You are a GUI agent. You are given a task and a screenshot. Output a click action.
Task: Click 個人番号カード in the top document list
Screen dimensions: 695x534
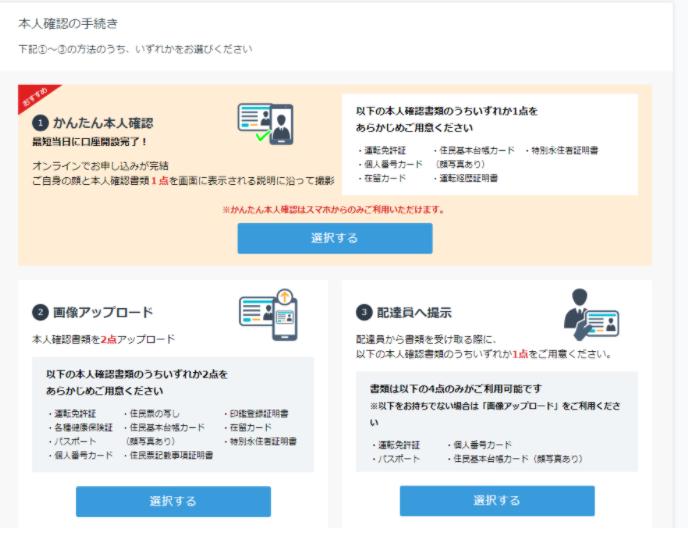coord(393,164)
